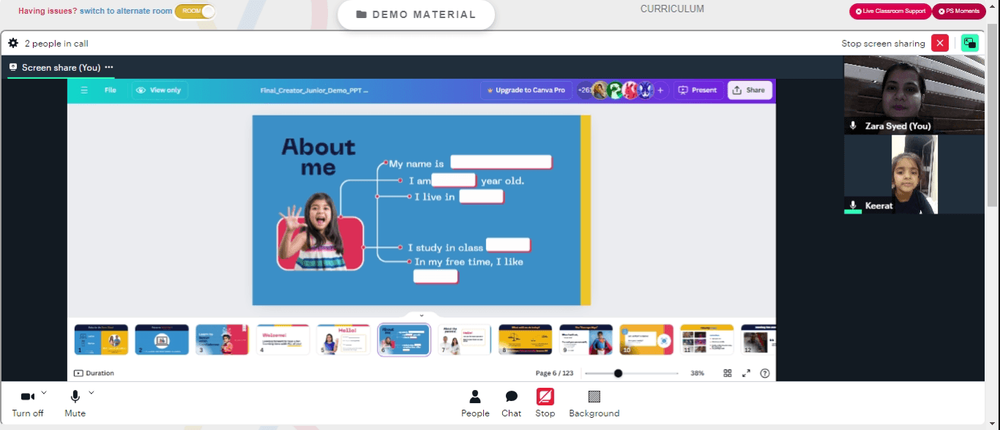Screen dimensions: 1000x430
Task: Select slide 10 thumbnail
Action: [x=646, y=339]
